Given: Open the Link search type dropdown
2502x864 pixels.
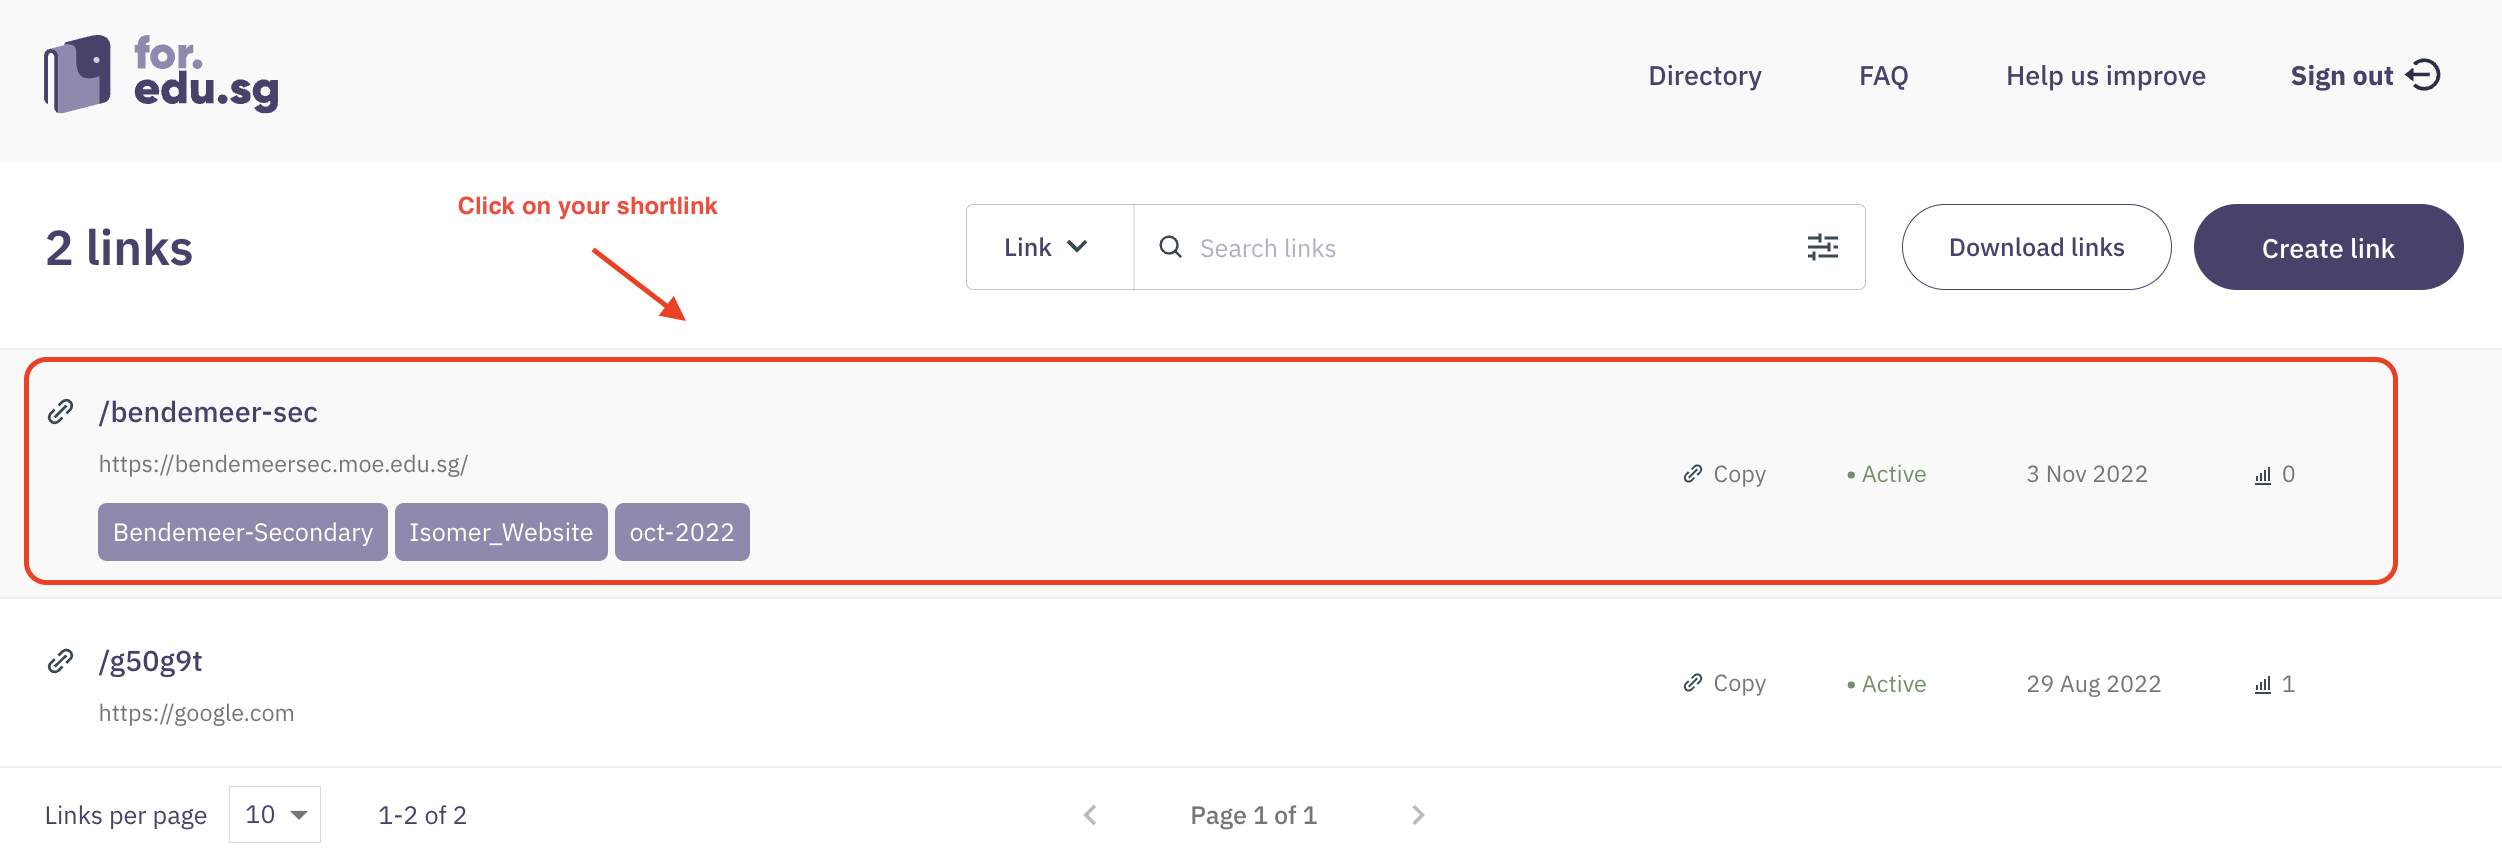Looking at the screenshot, I should pyautogui.click(x=1046, y=247).
